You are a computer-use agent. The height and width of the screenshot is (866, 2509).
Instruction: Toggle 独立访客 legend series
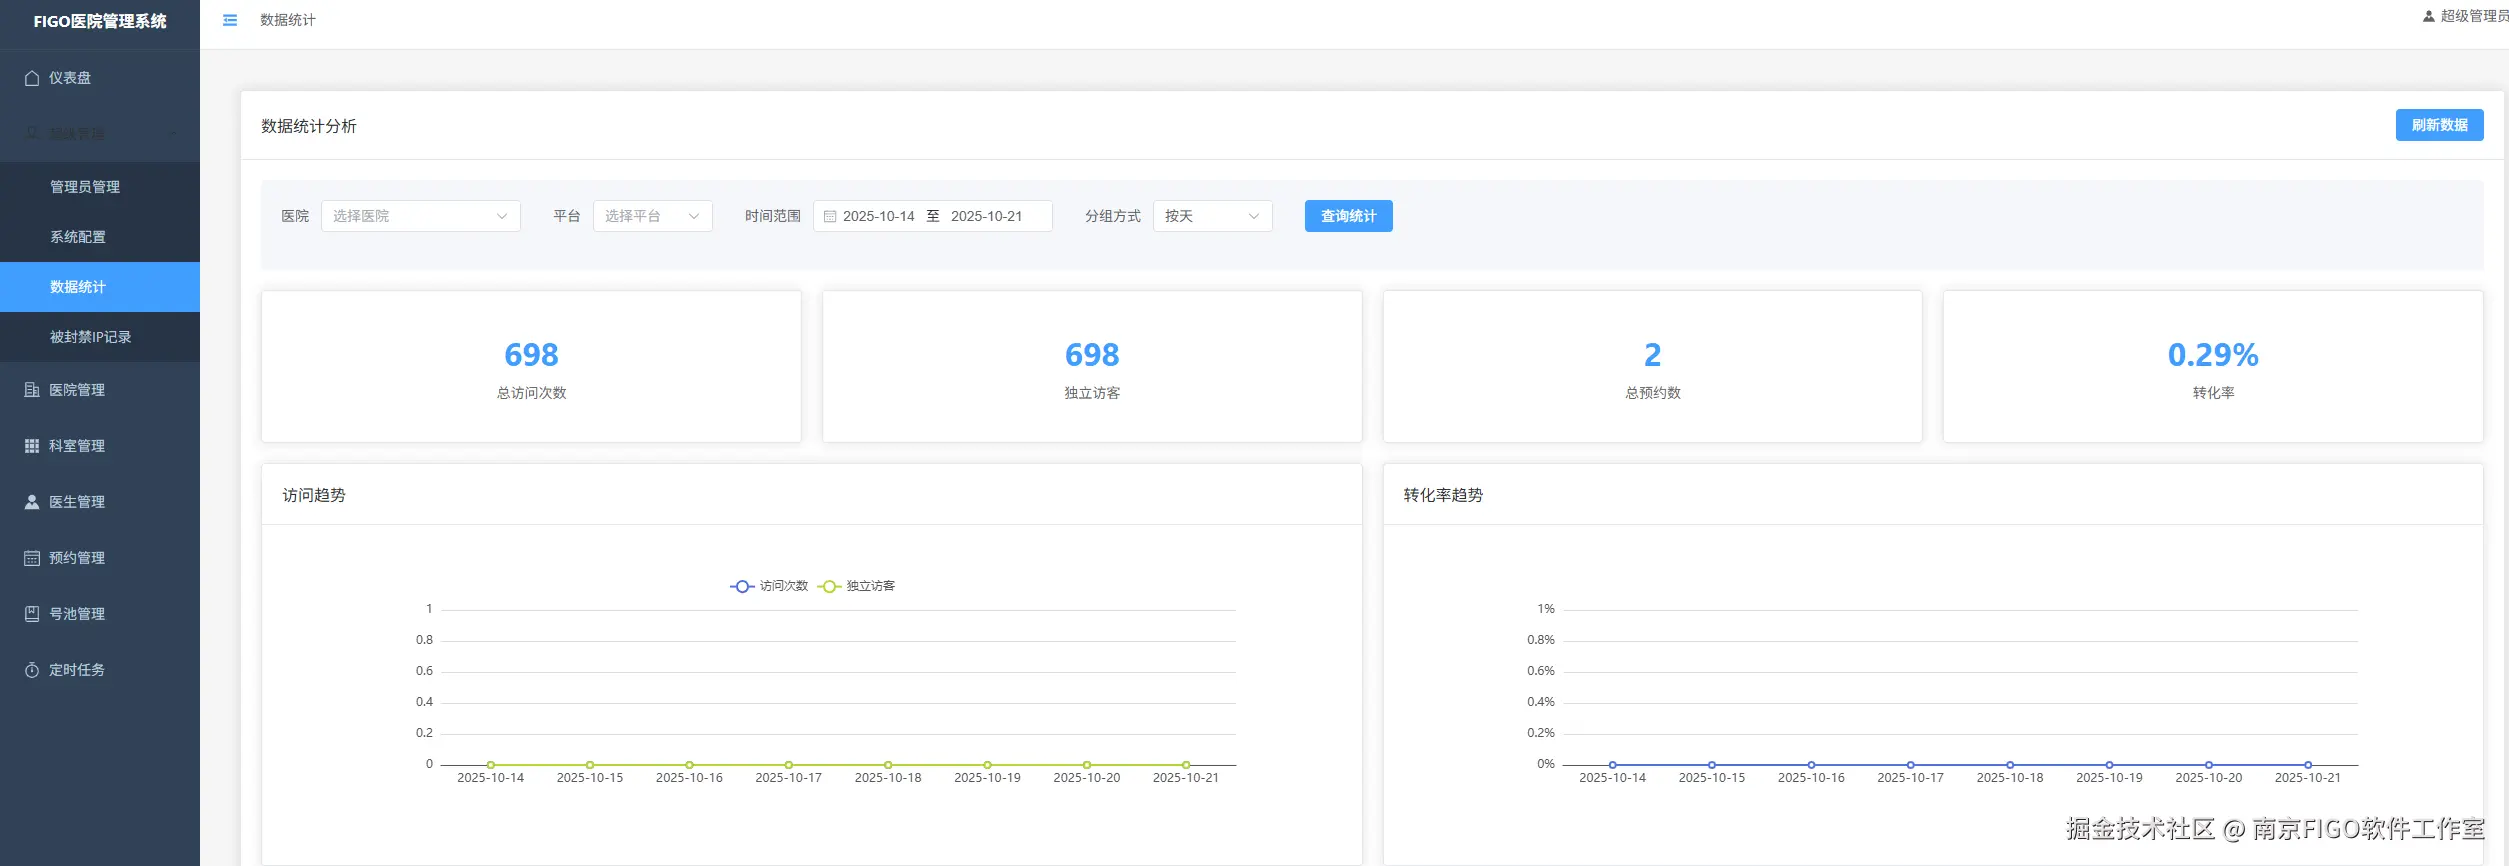point(856,586)
